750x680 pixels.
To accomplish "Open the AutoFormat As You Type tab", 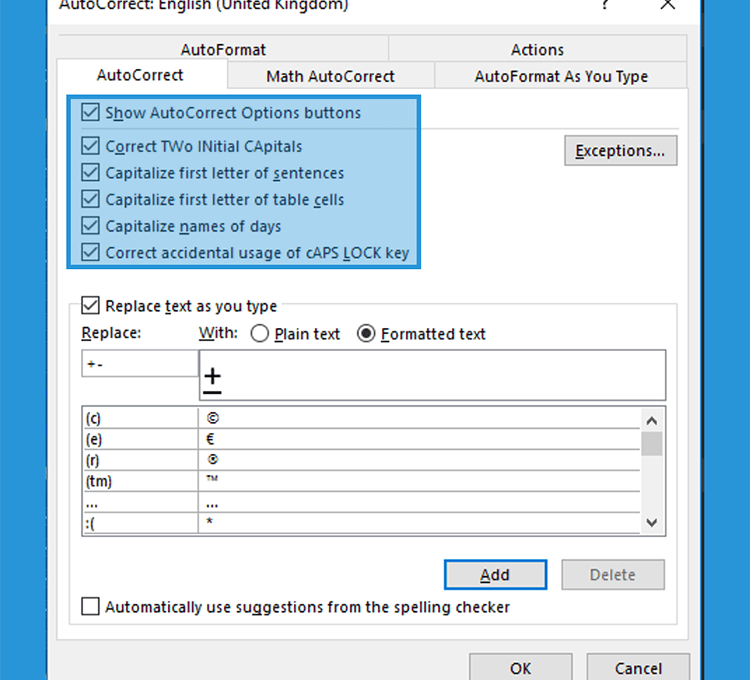I will click(561, 76).
